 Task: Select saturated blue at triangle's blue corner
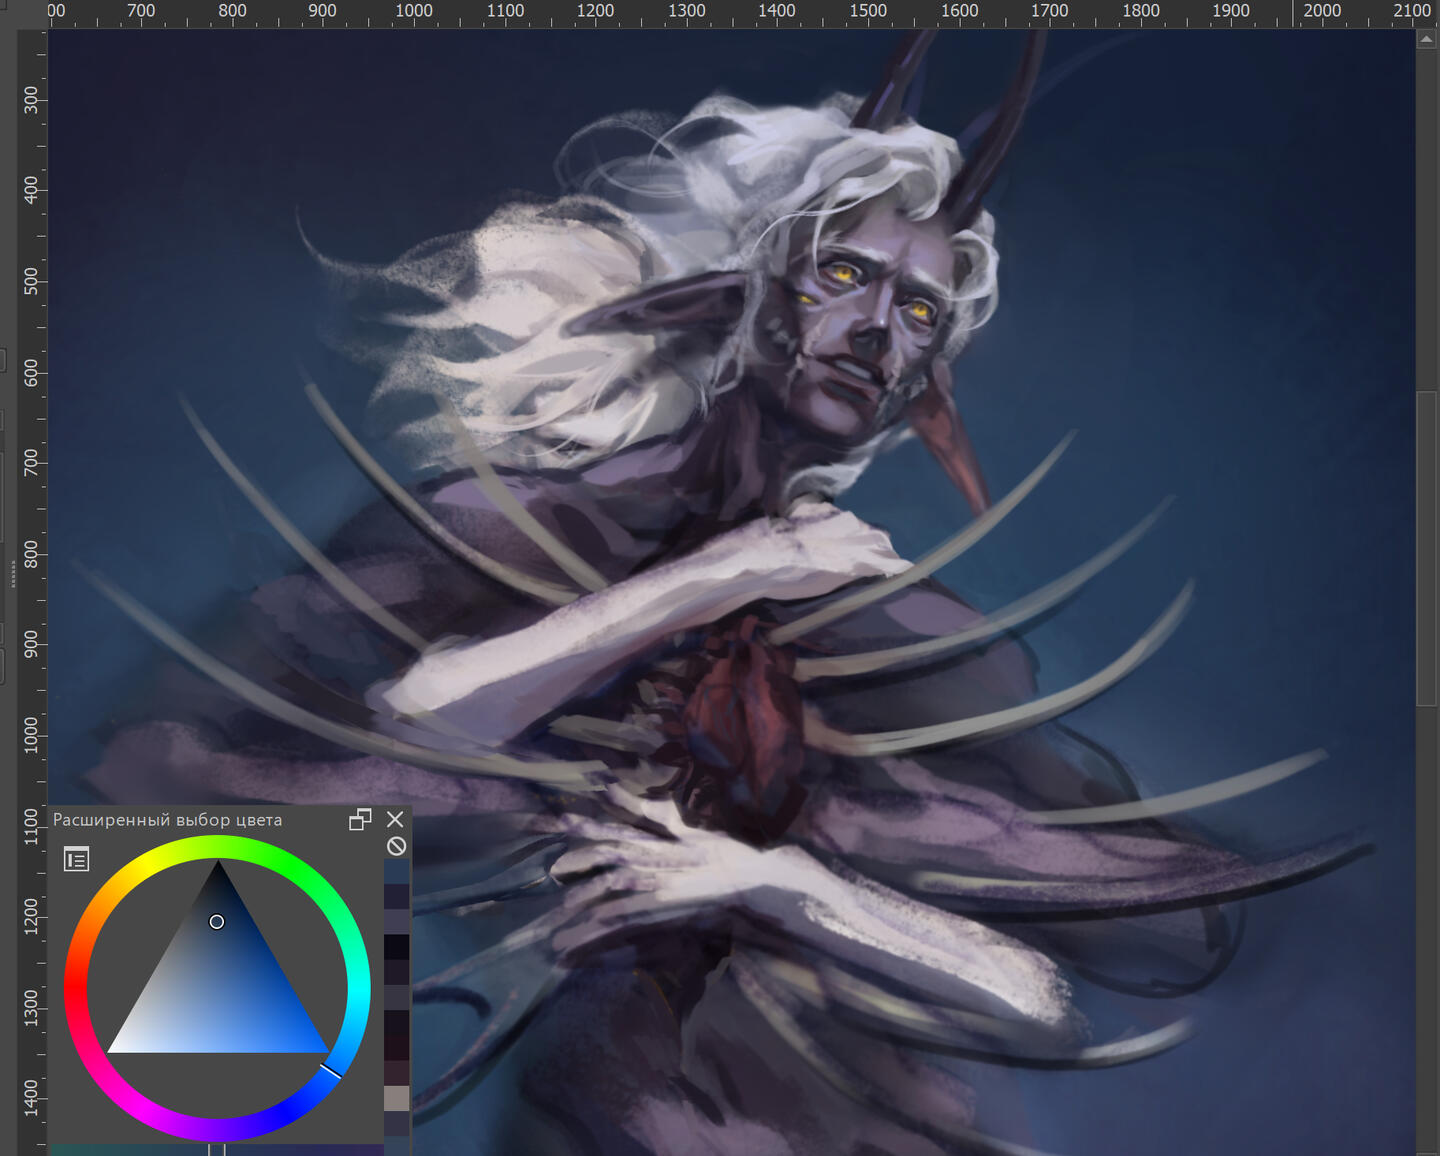pyautogui.click(x=323, y=1049)
